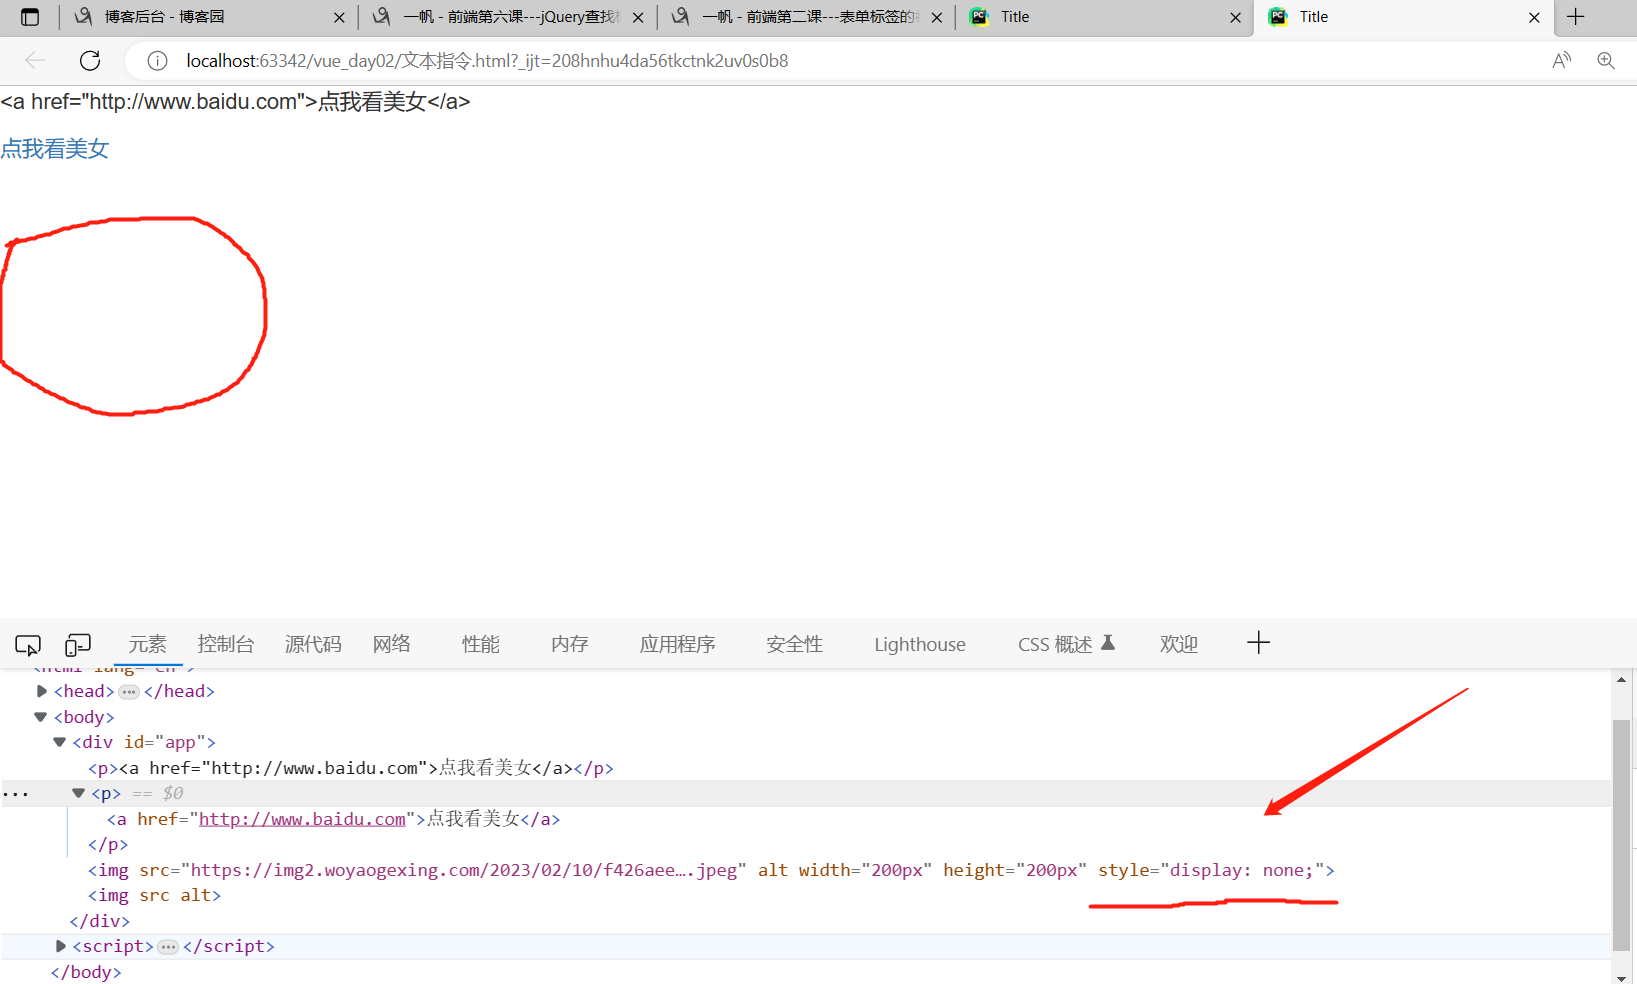Switch to the 前端第六课 jQuery tab
Image resolution: width=1637 pixels, height=984 pixels.
coord(509,17)
